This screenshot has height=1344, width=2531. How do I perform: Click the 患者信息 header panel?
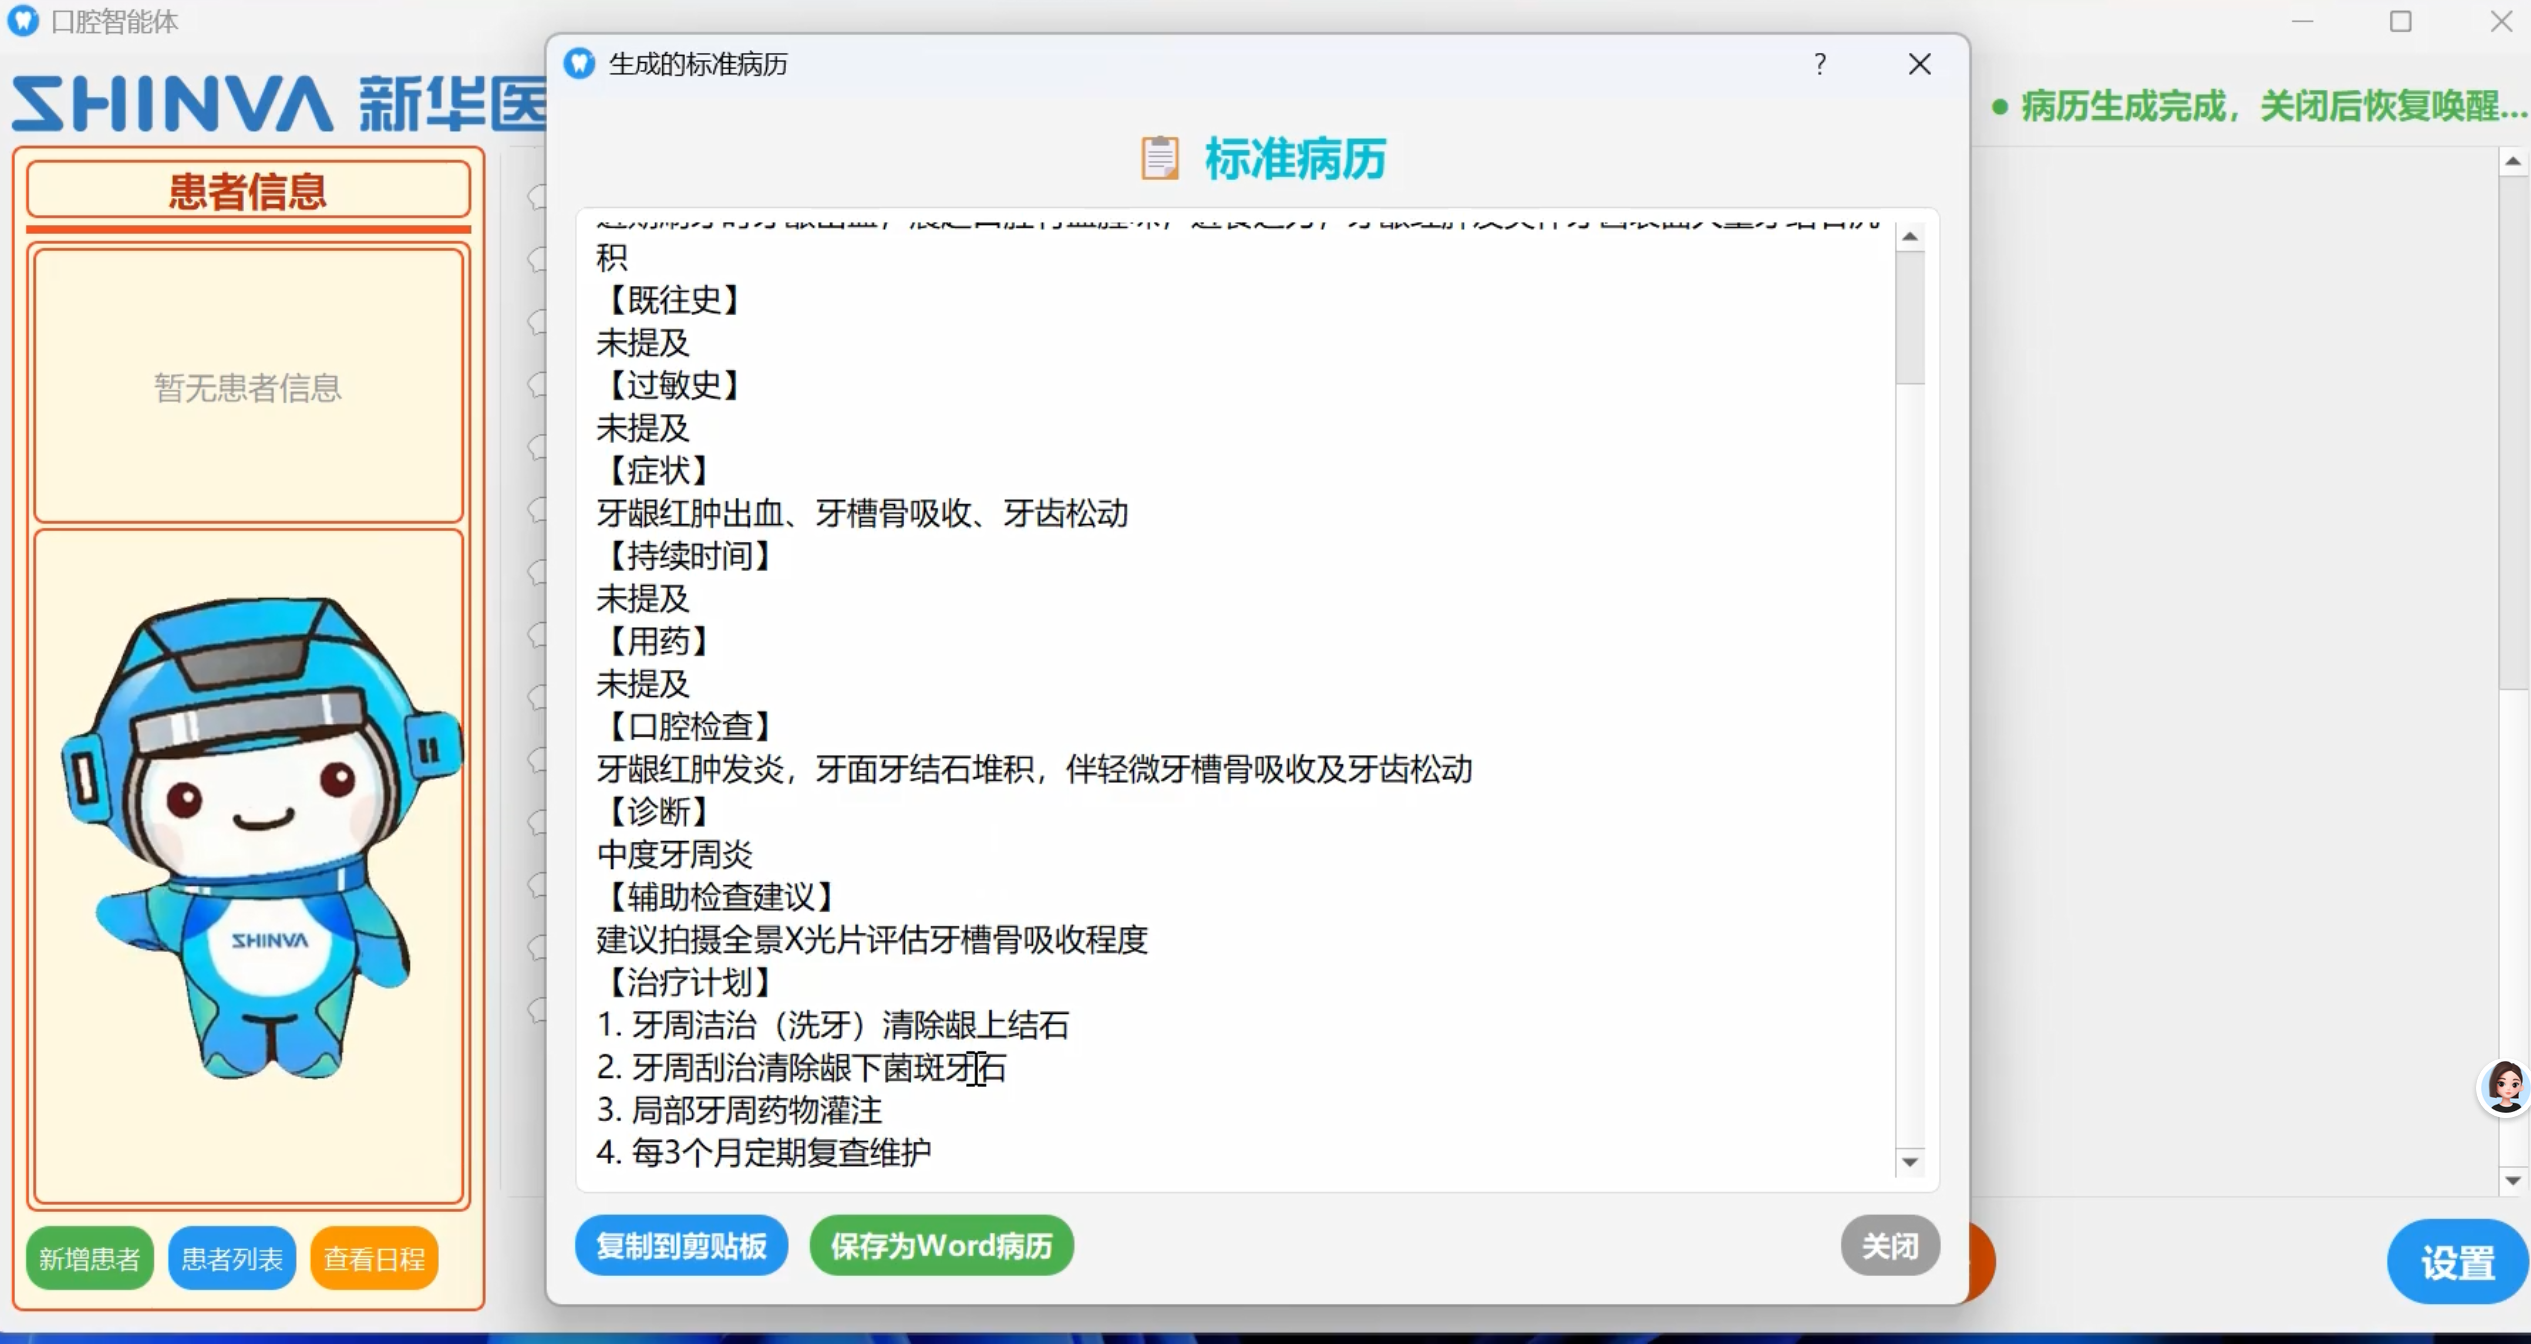[x=248, y=190]
